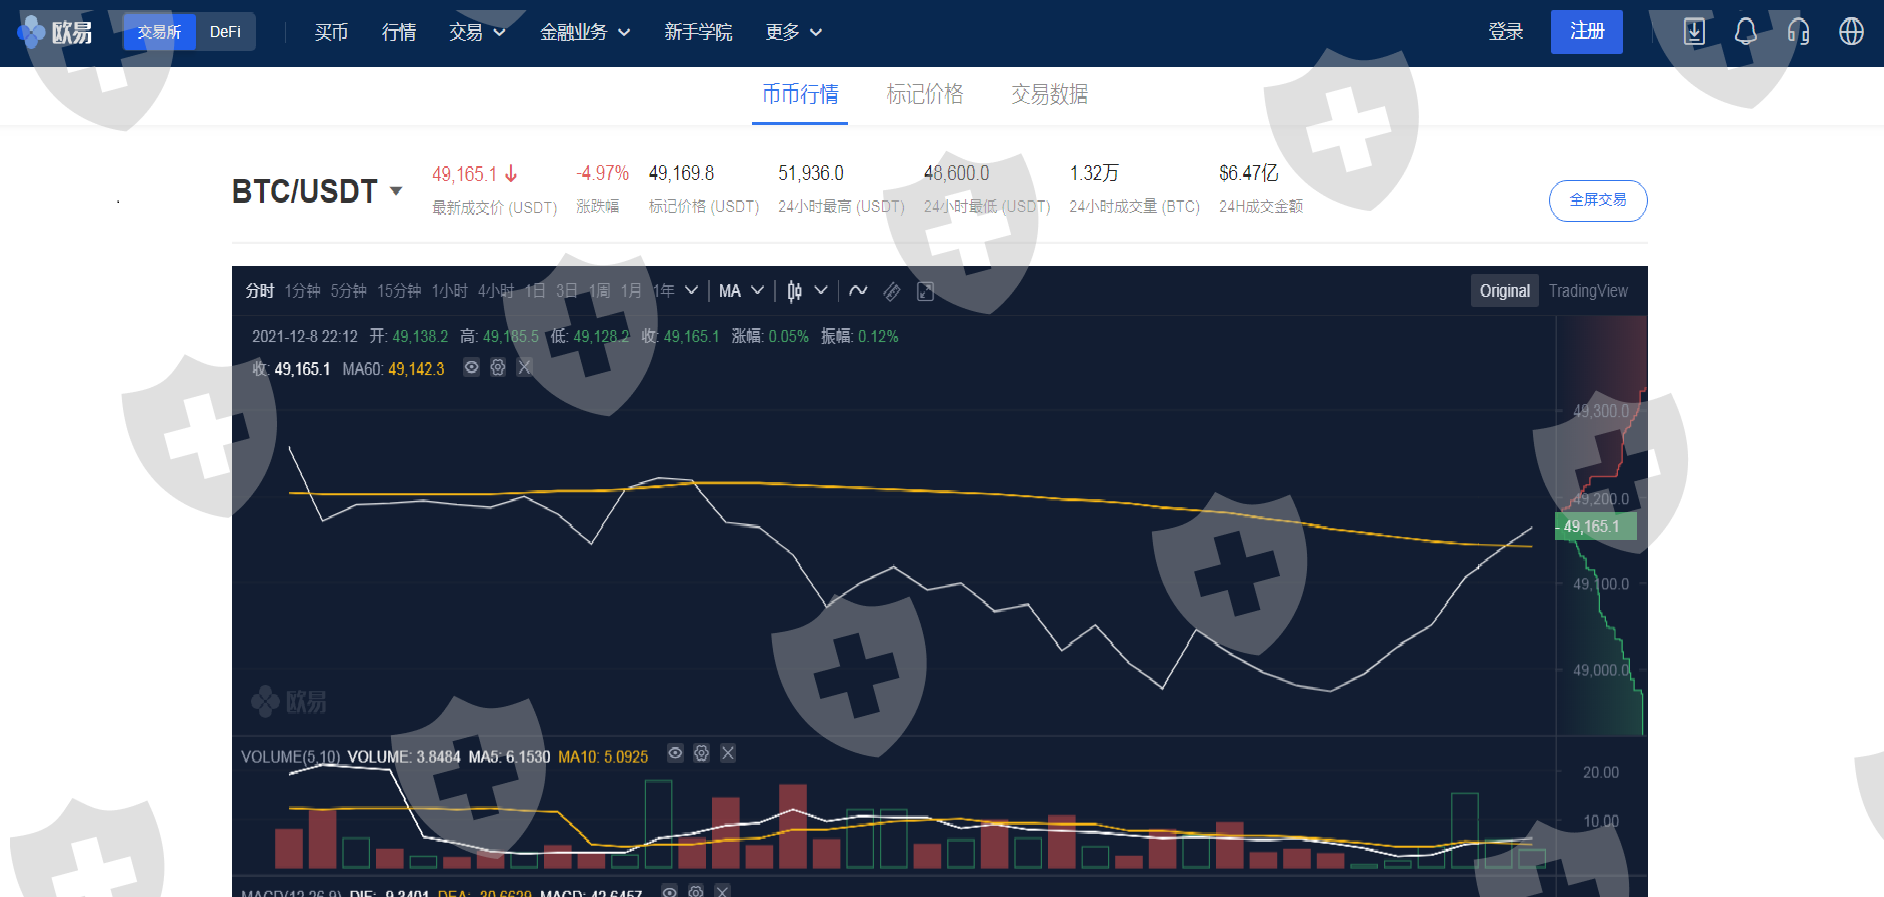Expand the 更多 menu
Viewport: 1884px width, 897px height.
[x=794, y=32]
